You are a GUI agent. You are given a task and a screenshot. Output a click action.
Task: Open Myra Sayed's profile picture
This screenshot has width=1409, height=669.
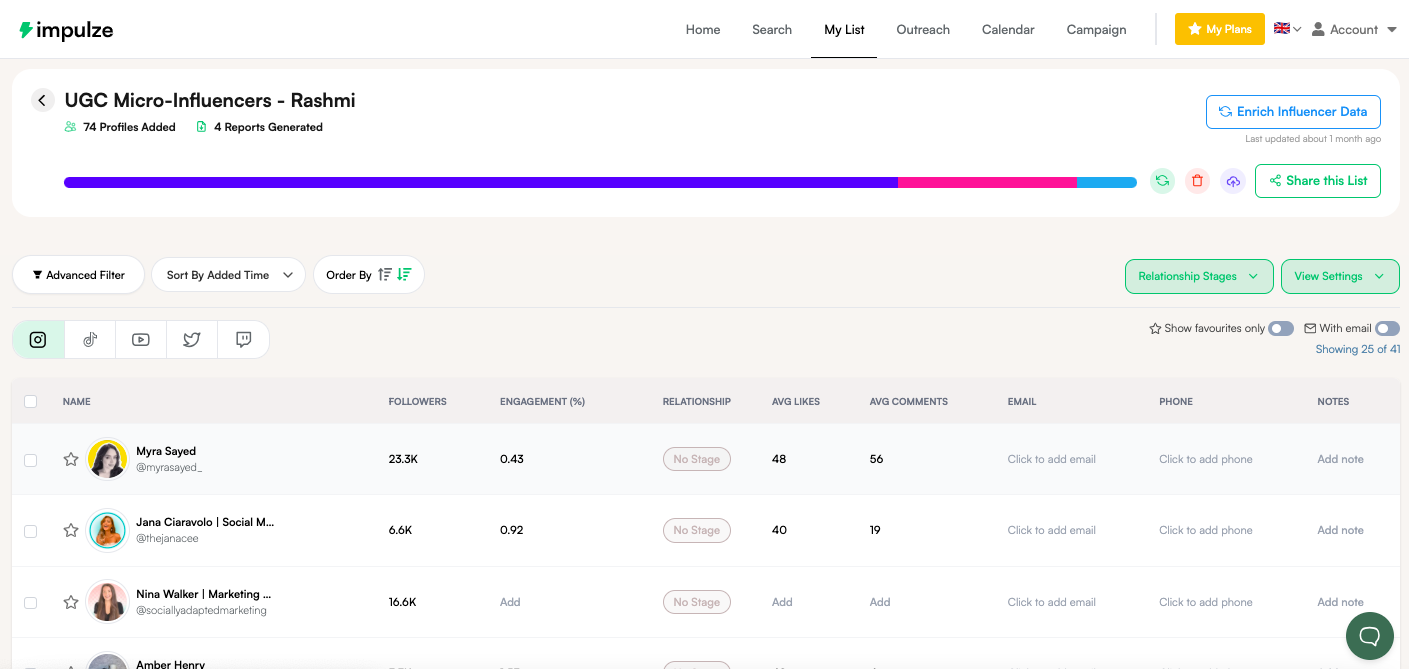point(107,459)
